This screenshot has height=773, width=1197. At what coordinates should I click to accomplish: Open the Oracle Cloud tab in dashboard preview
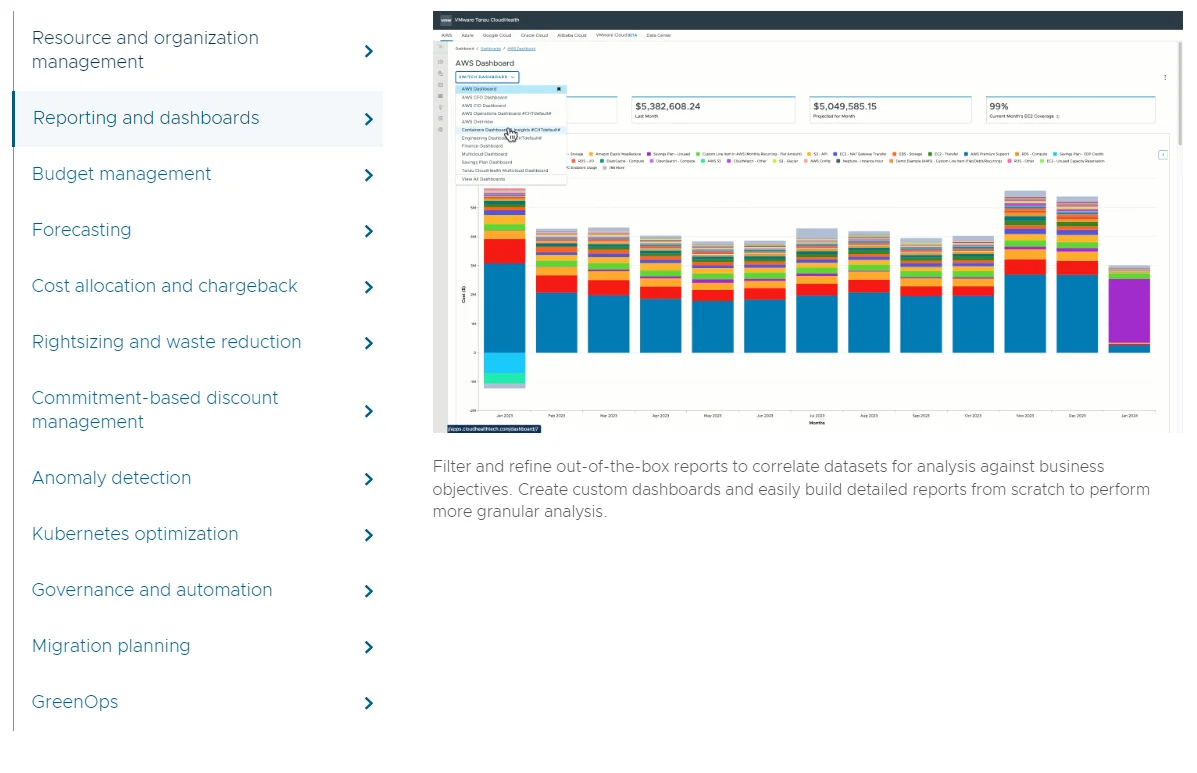pos(534,35)
